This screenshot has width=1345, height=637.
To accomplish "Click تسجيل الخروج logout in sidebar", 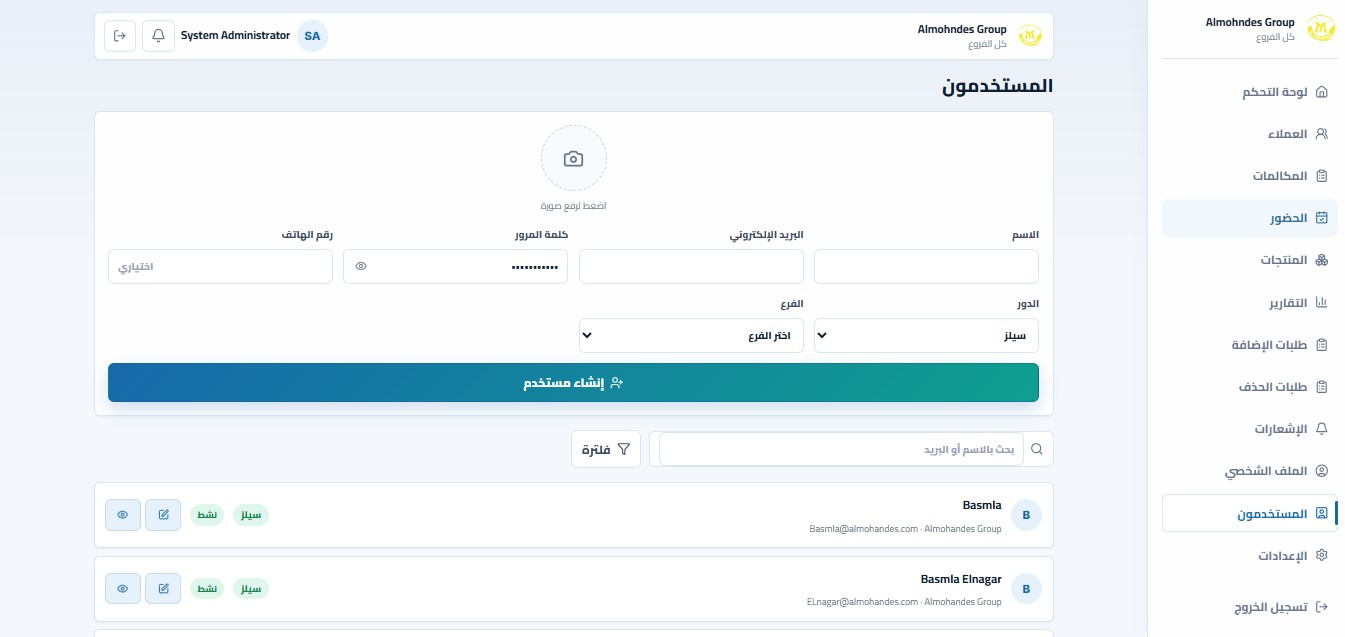I will 1250,607.
